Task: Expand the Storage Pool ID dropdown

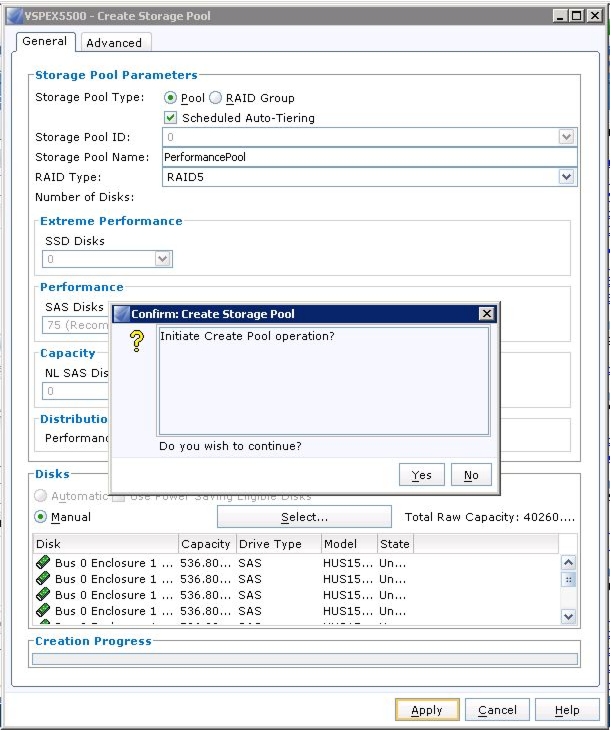Action: coord(566,137)
